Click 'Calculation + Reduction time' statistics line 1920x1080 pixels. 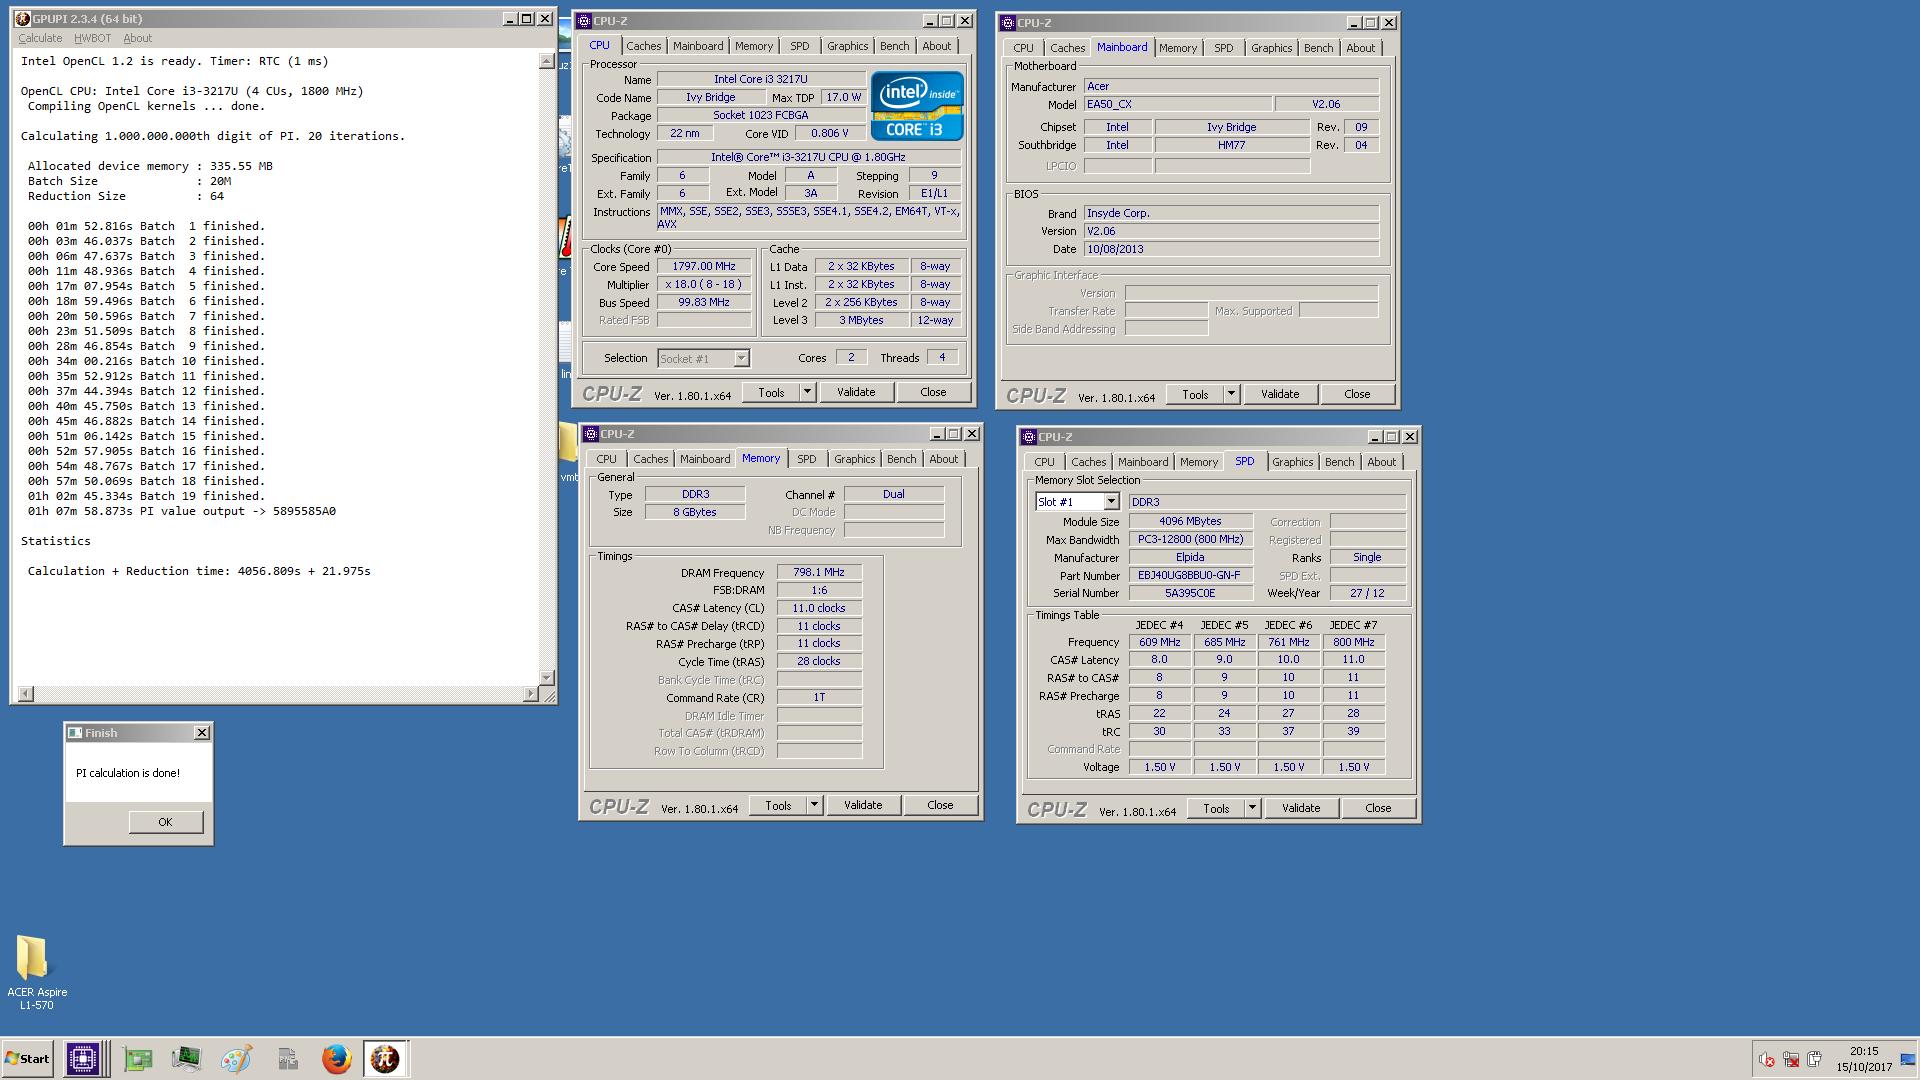pos(199,571)
